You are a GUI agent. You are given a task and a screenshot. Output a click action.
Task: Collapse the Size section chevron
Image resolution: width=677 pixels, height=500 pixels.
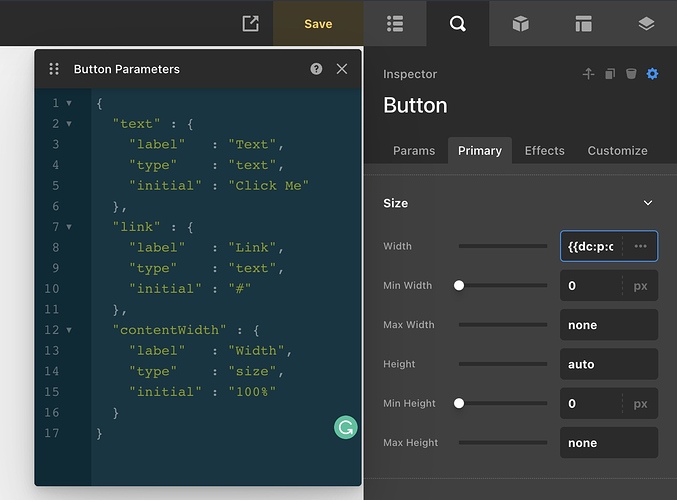[x=648, y=203]
